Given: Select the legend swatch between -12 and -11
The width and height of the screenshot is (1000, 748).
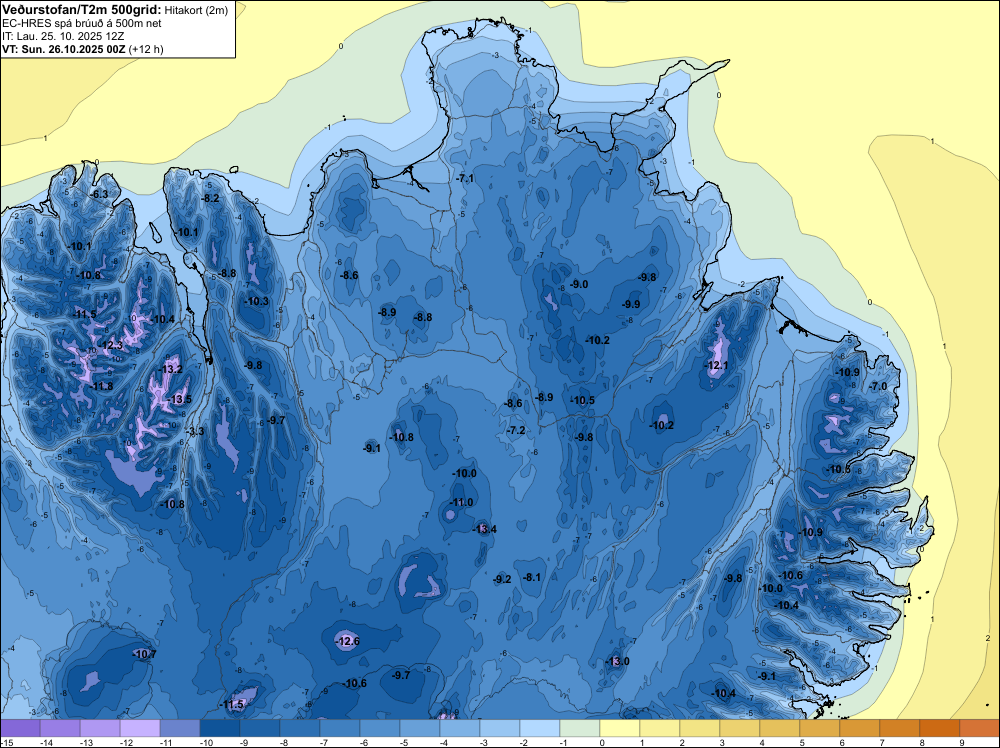Looking at the screenshot, I should click(x=140, y=728).
